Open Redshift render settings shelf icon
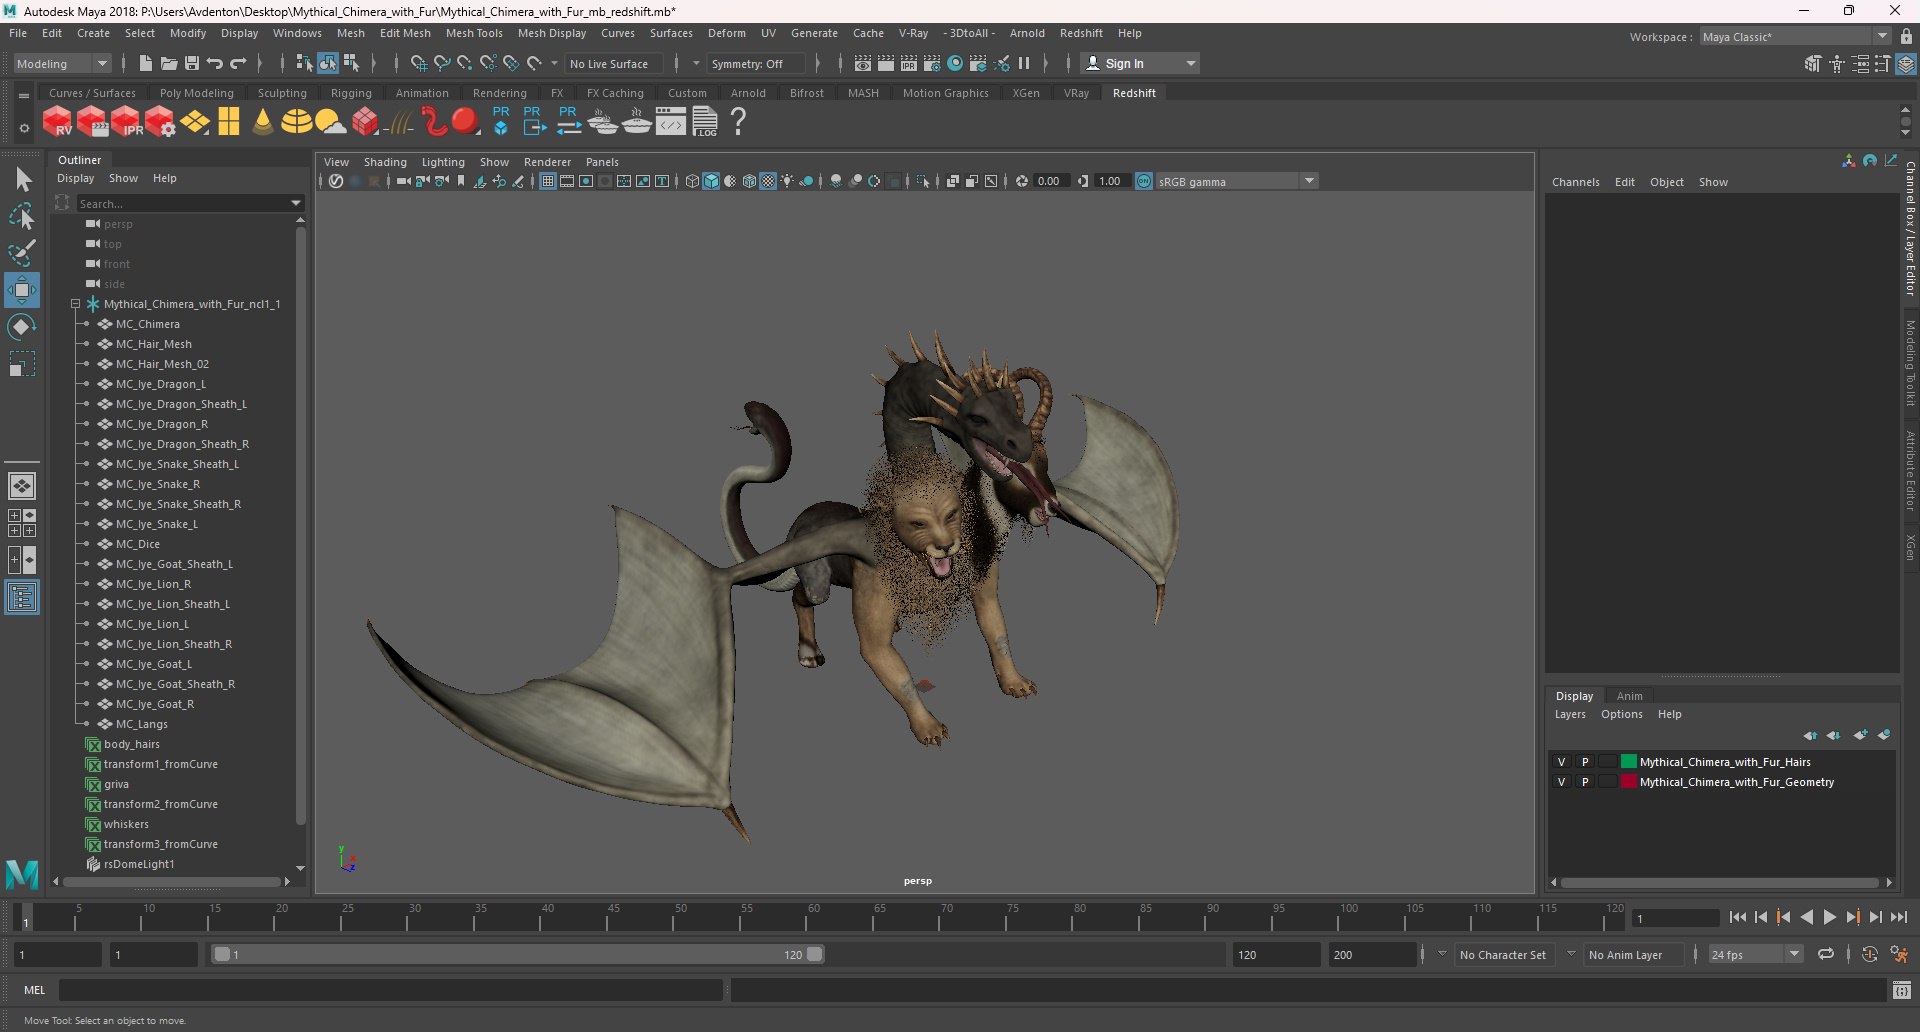Viewport: 1920px width, 1032px height. (x=160, y=122)
